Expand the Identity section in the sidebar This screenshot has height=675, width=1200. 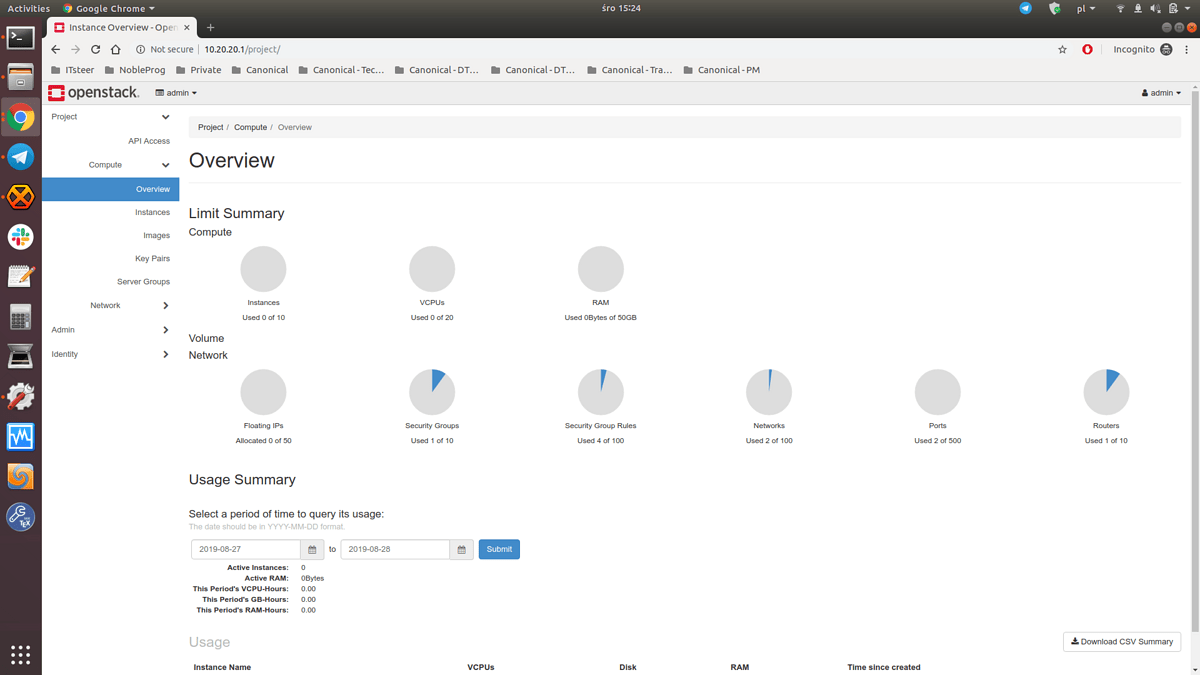(x=110, y=353)
